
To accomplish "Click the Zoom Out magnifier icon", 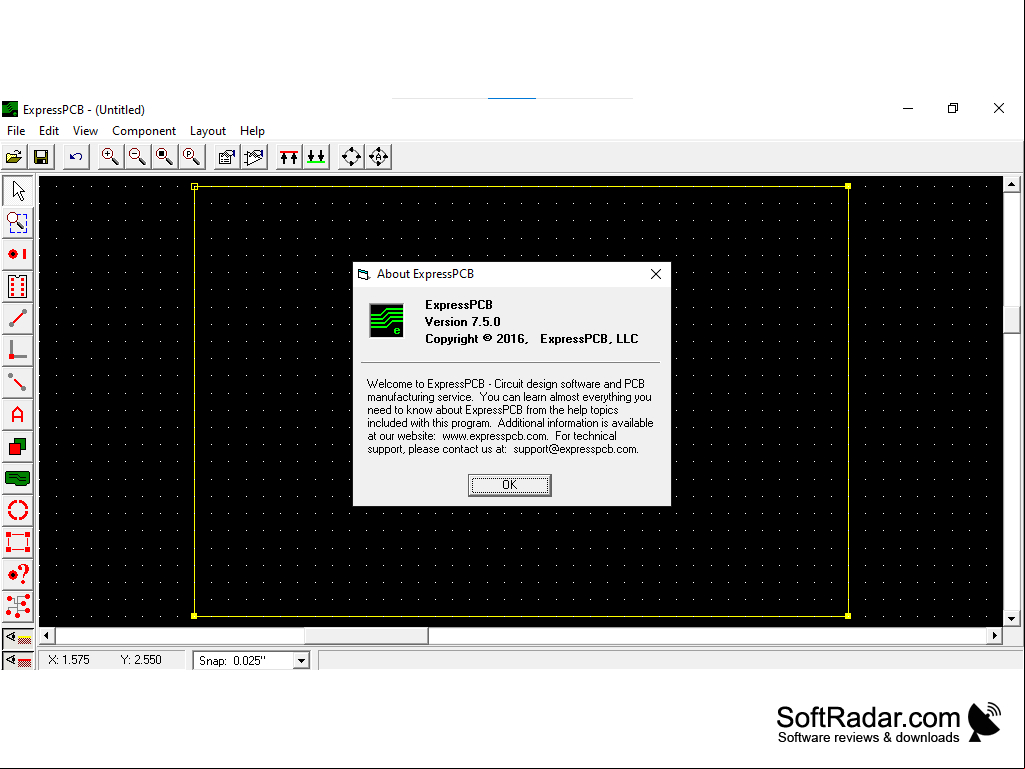I will pyautogui.click(x=137, y=157).
